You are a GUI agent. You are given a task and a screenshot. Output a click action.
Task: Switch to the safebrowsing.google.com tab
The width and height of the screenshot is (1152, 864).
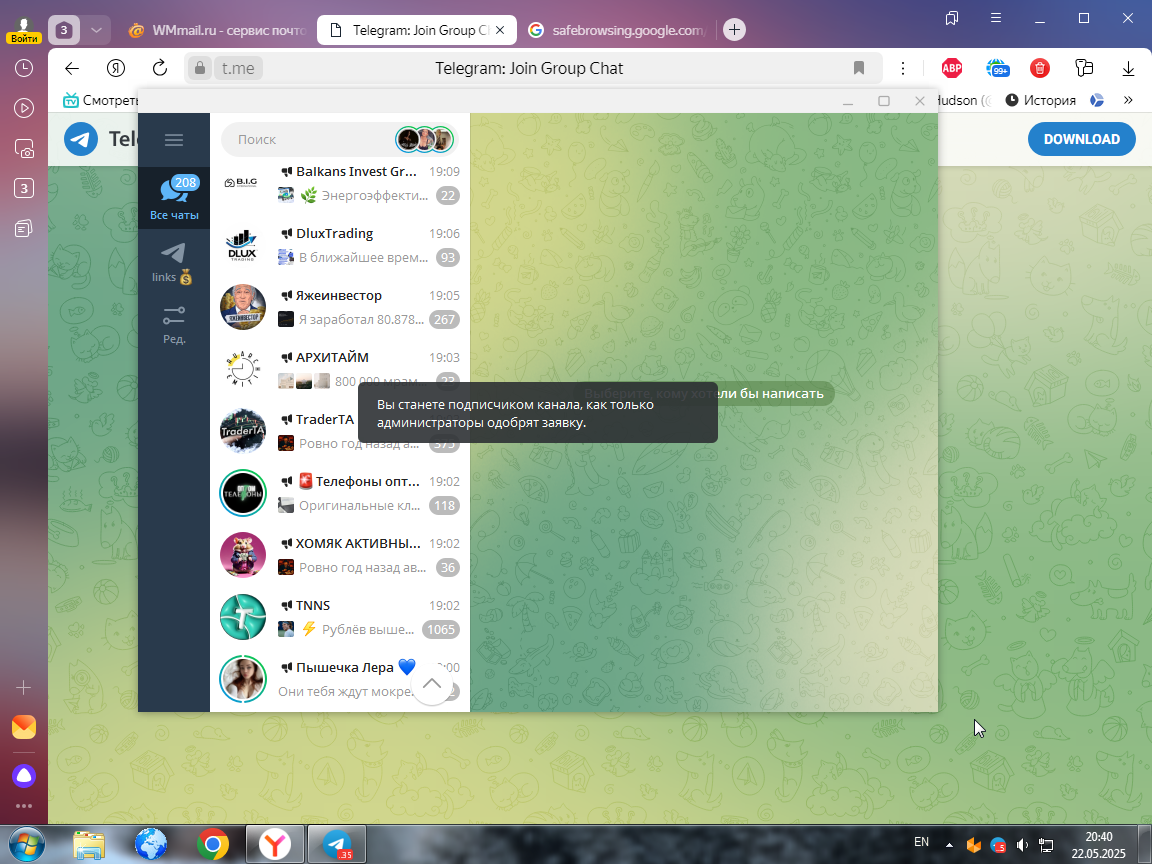pyautogui.click(x=618, y=30)
